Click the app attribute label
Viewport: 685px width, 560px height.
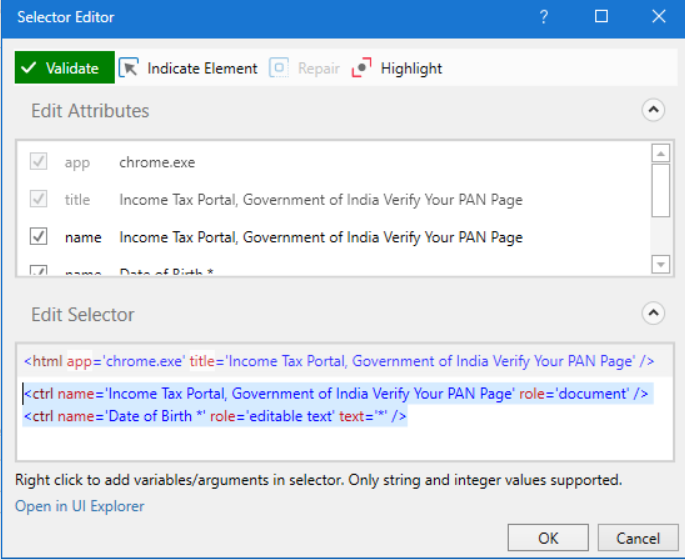[x=77, y=163]
